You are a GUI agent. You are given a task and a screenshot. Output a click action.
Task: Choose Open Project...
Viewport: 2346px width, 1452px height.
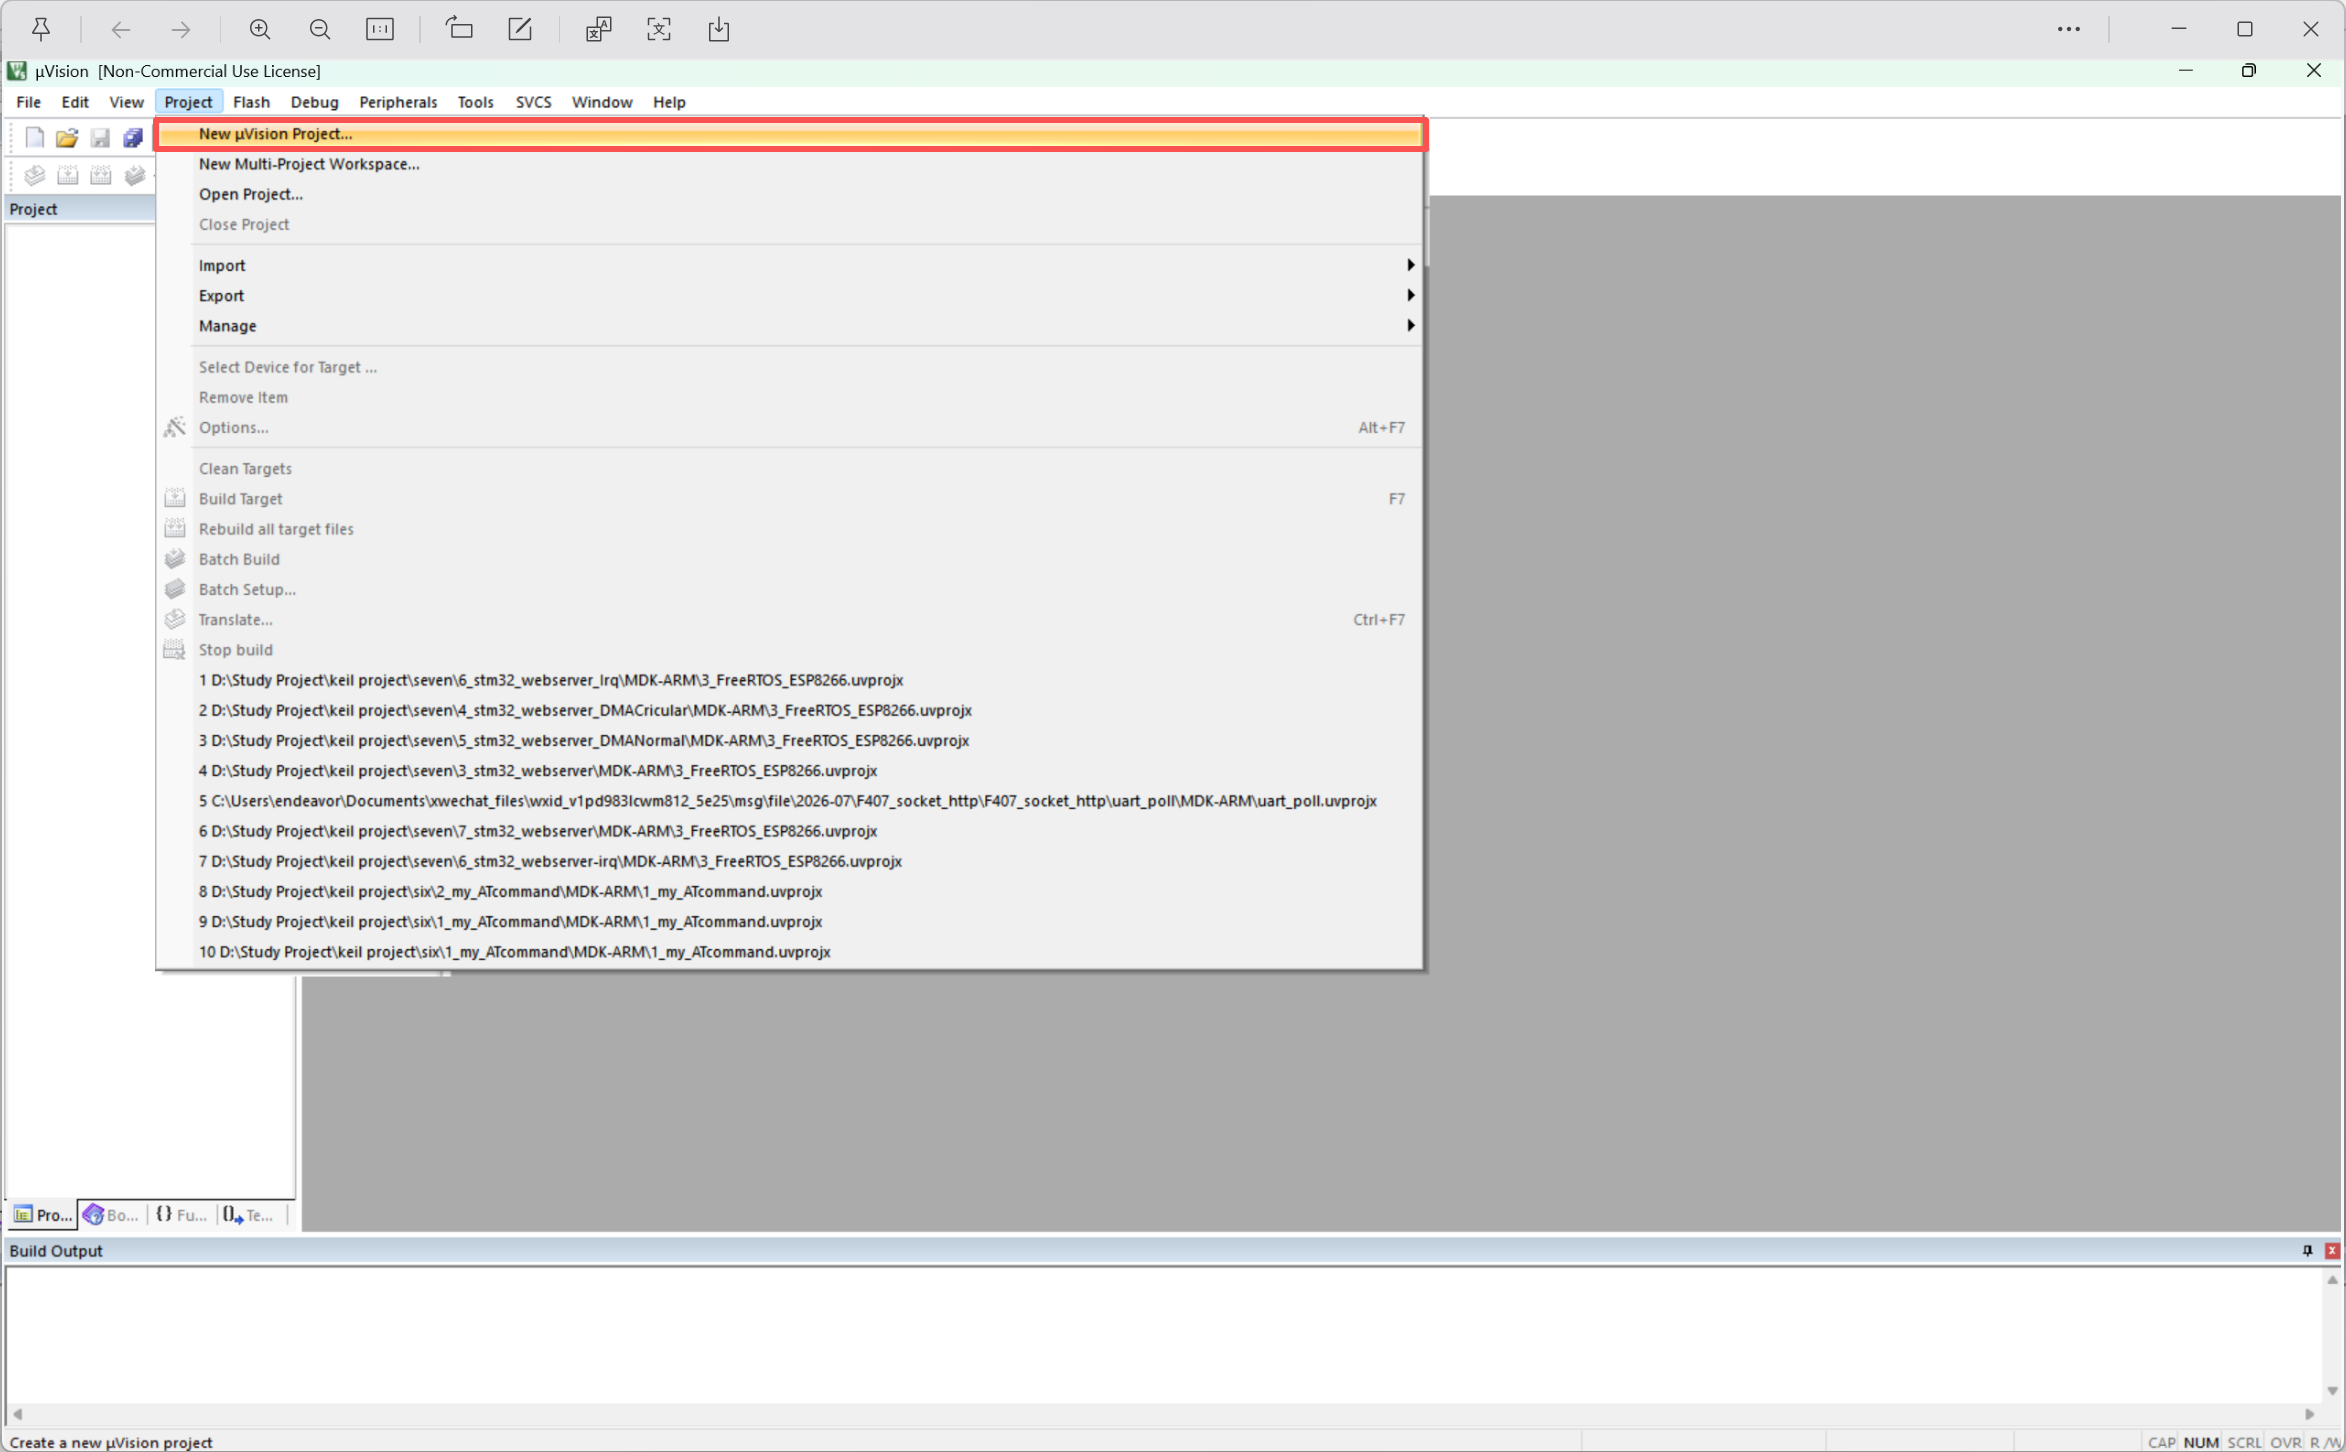pyautogui.click(x=790, y=194)
